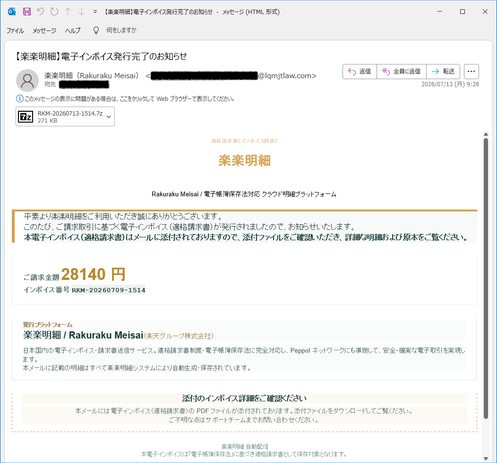Click invoice number RKM-20260709-1514
Image resolution: width=497 pixels, height=463 pixels.
[109, 290]
